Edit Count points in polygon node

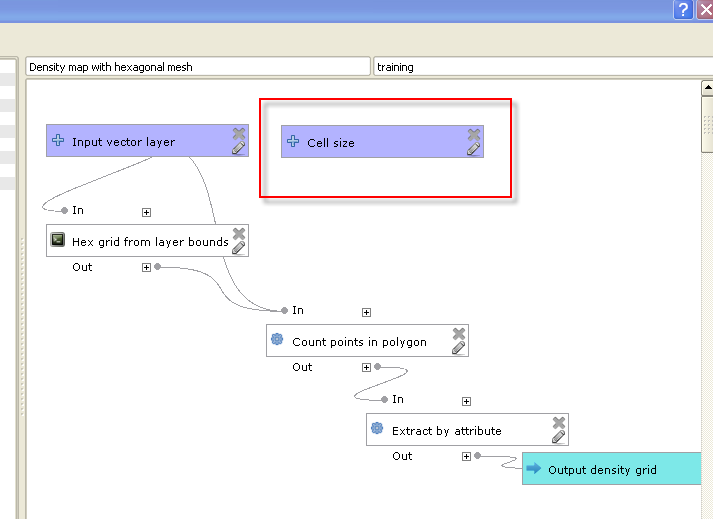pos(459,348)
